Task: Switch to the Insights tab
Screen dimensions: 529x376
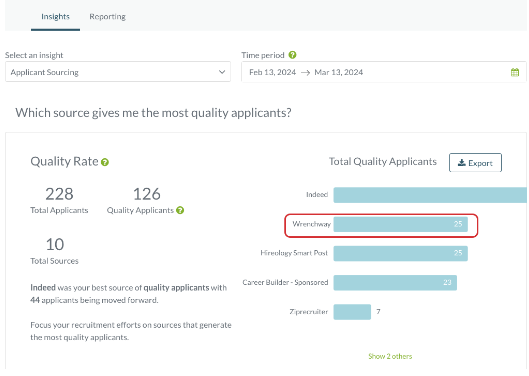Action: 55,17
